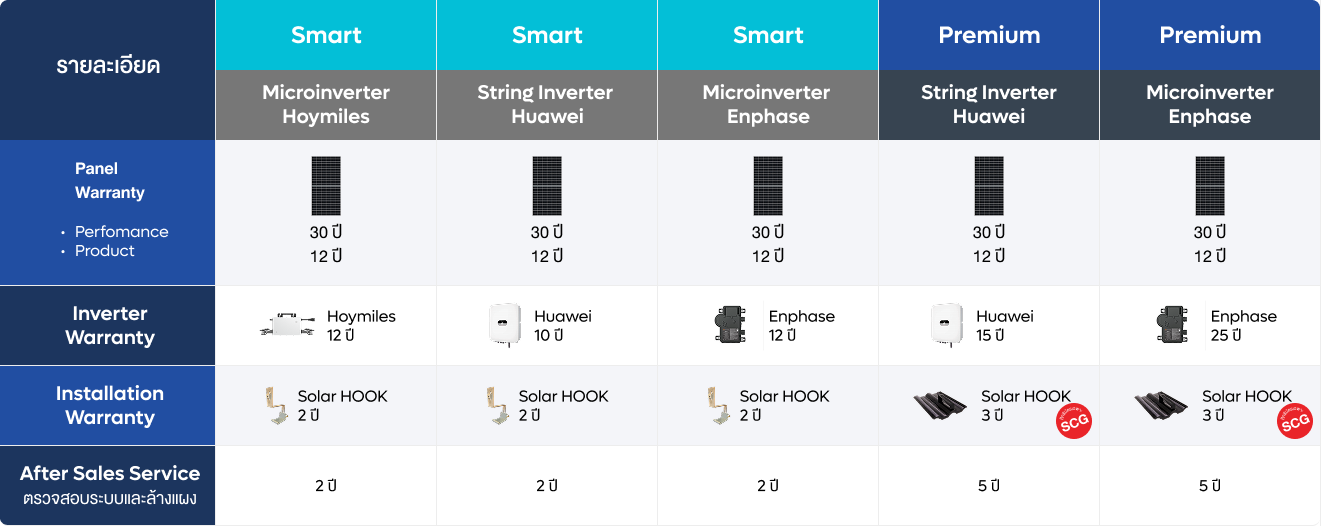Screen dimensions: 1321x526
Task: Click the solar panel image under Smart Hoymiles
Action: [325, 186]
